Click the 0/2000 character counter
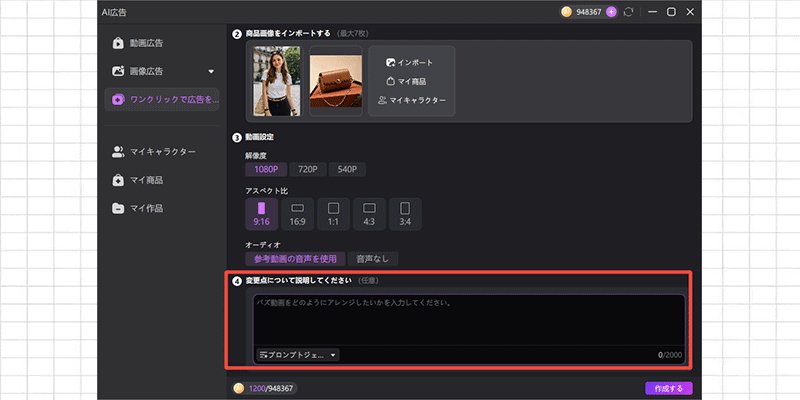800x400 pixels. pos(669,355)
